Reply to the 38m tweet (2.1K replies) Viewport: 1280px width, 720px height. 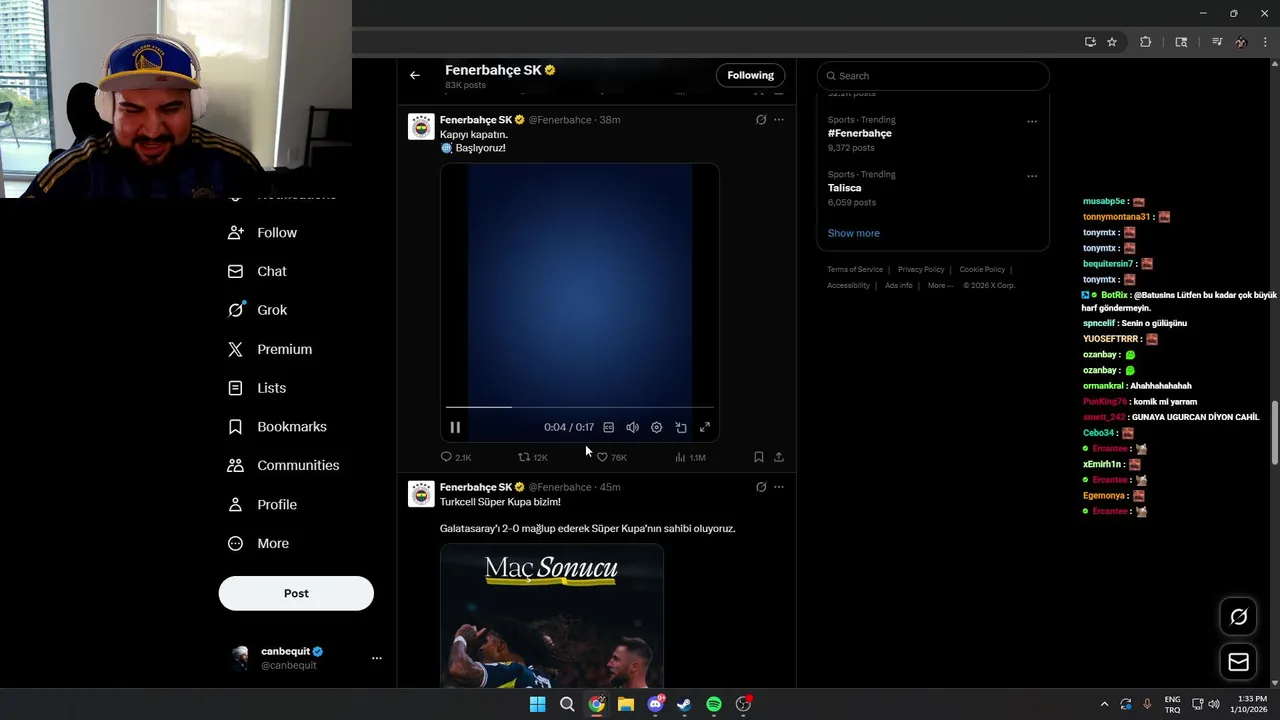456,457
